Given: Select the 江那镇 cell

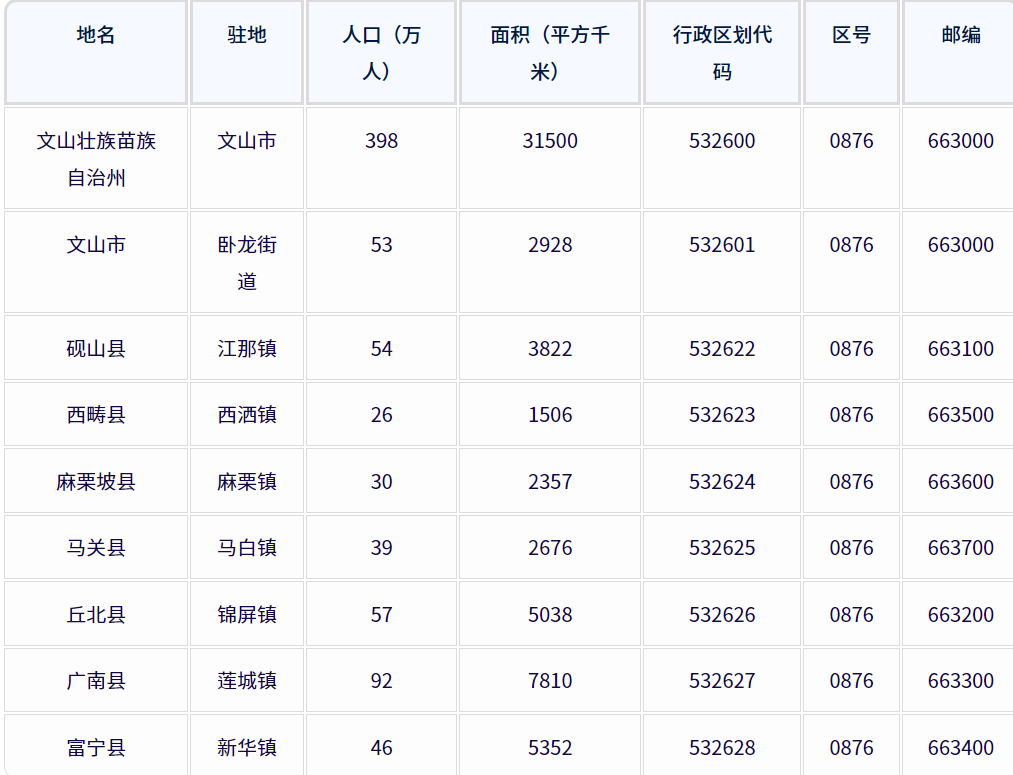Looking at the screenshot, I should pos(247,348).
